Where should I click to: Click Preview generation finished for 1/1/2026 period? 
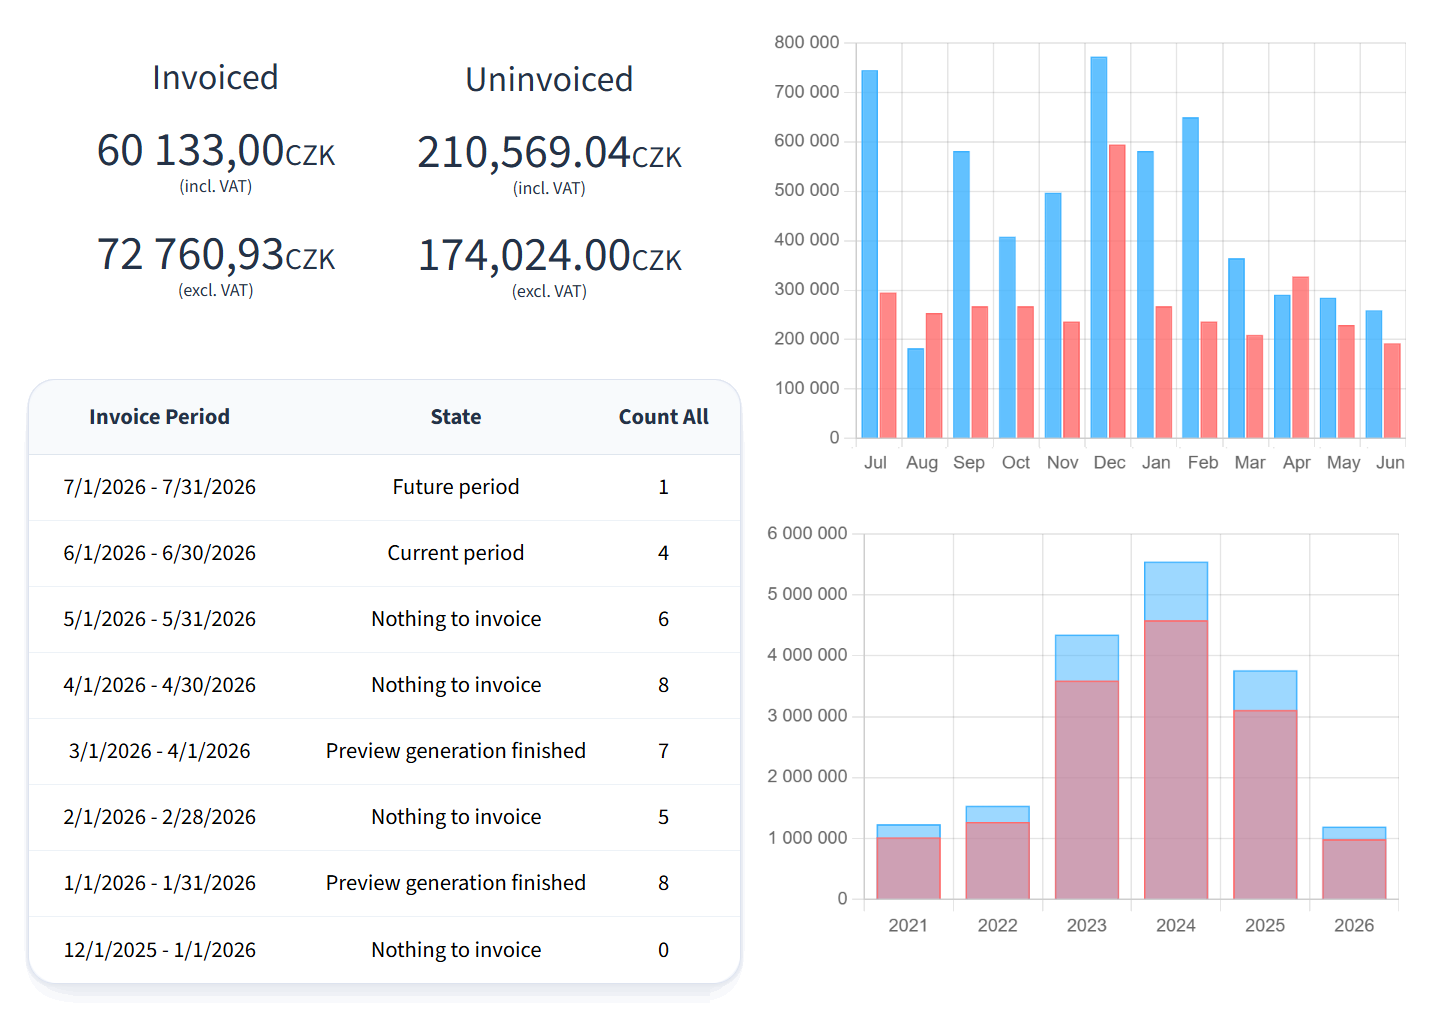pyautogui.click(x=456, y=883)
